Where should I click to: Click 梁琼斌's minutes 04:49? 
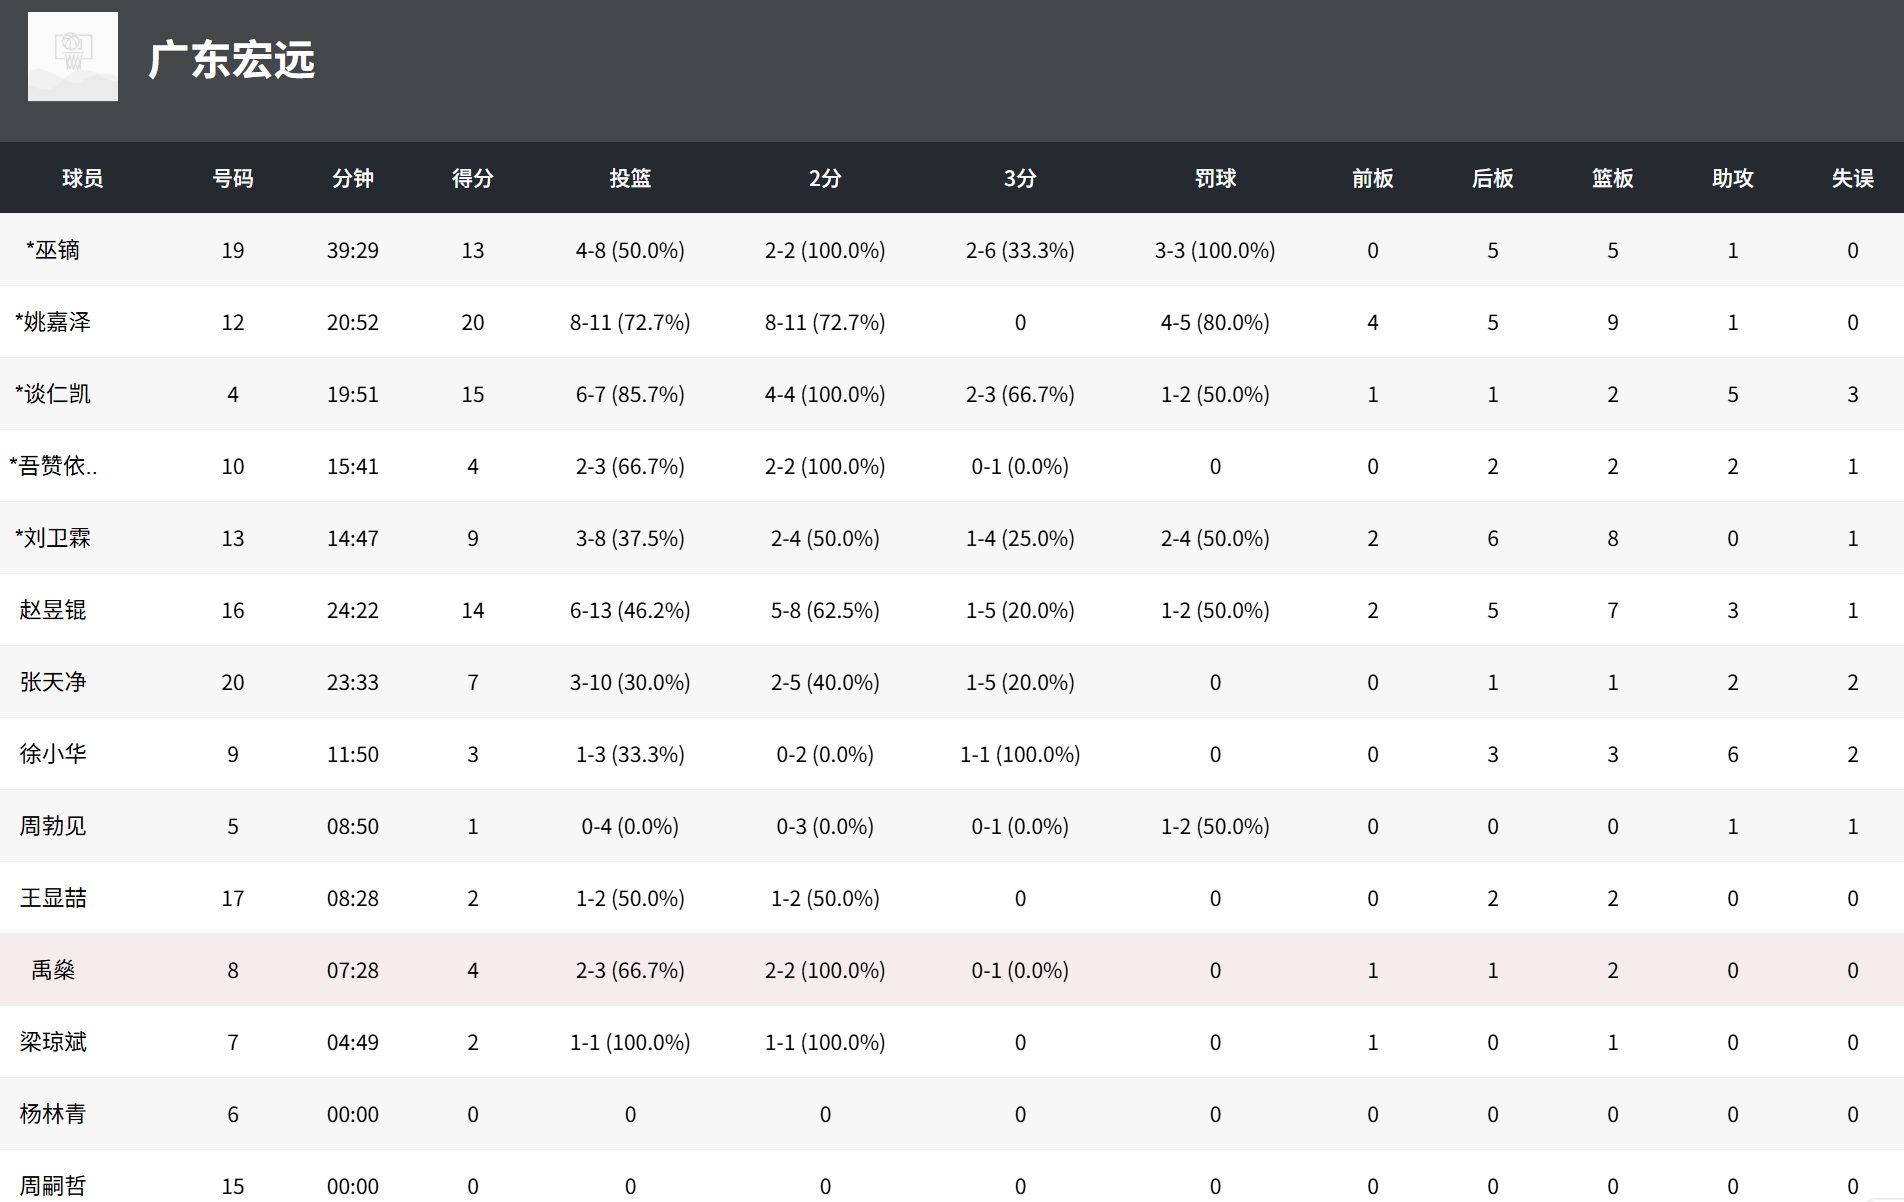pos(353,1042)
